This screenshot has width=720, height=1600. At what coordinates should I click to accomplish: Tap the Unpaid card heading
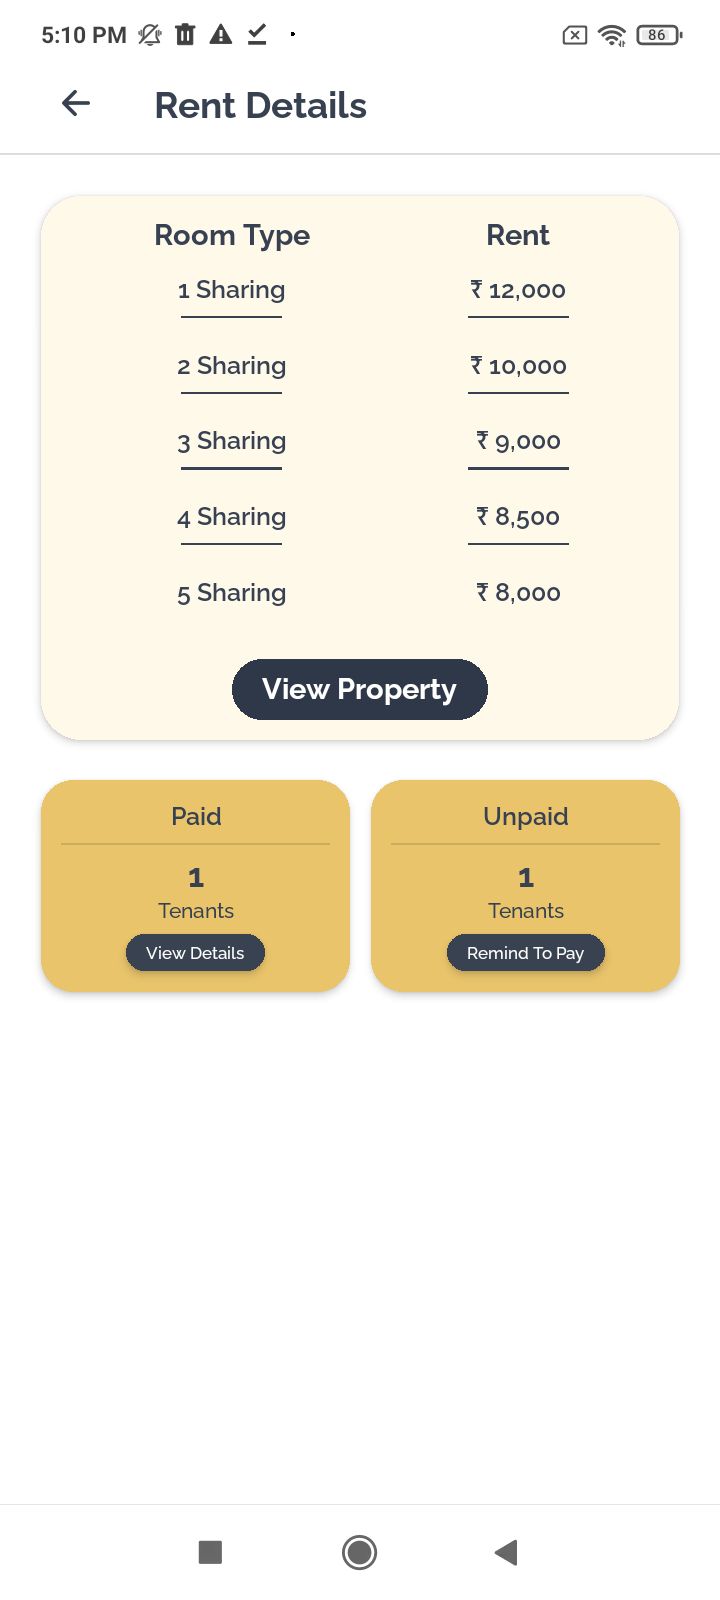(x=526, y=816)
